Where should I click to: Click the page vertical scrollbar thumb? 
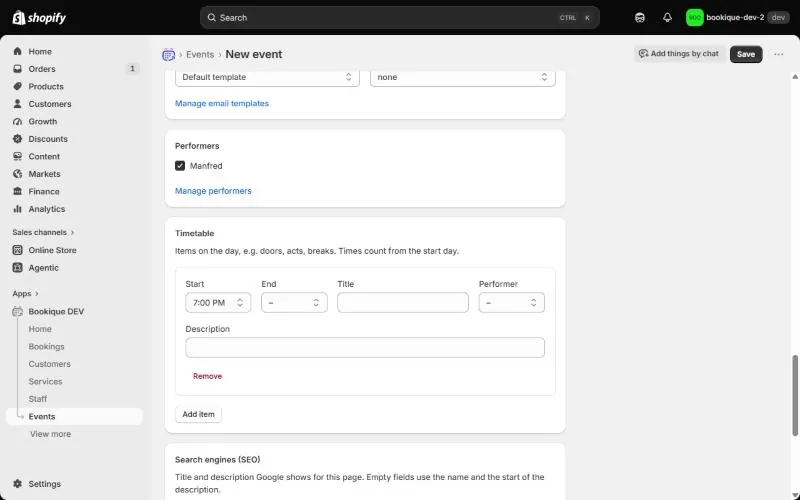coord(795,396)
